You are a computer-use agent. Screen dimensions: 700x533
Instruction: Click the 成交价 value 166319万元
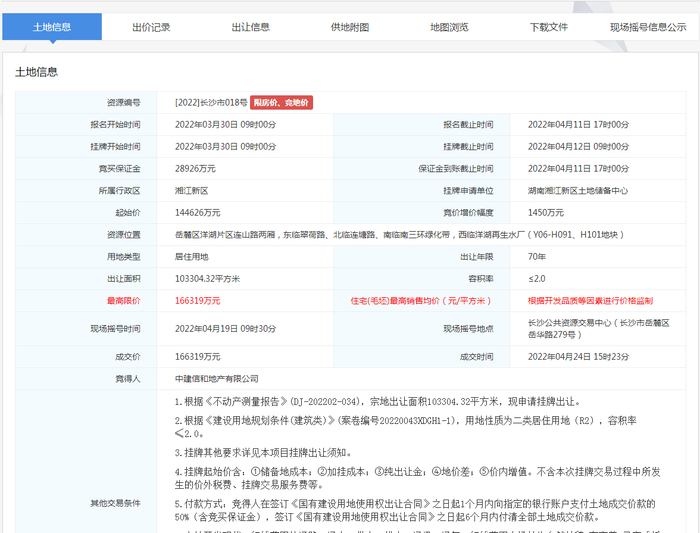click(x=197, y=357)
